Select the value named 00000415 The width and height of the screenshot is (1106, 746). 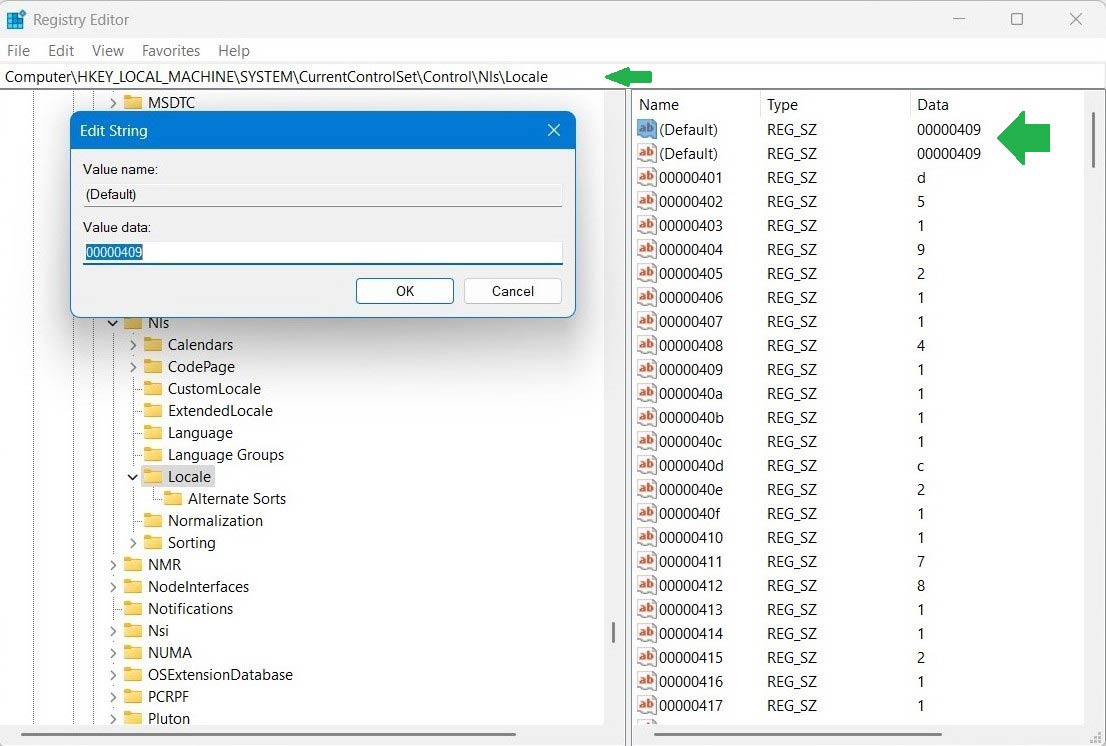pyautogui.click(x=691, y=657)
